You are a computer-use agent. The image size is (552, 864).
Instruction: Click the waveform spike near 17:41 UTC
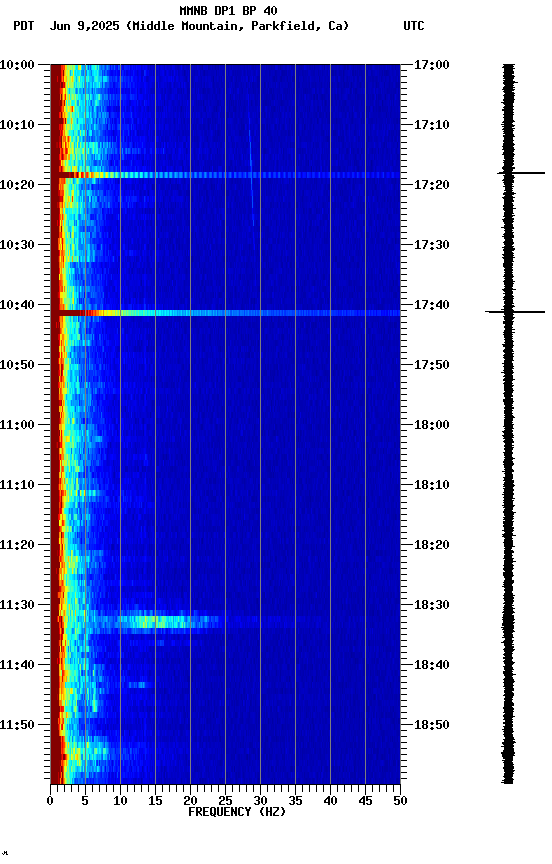(x=515, y=312)
